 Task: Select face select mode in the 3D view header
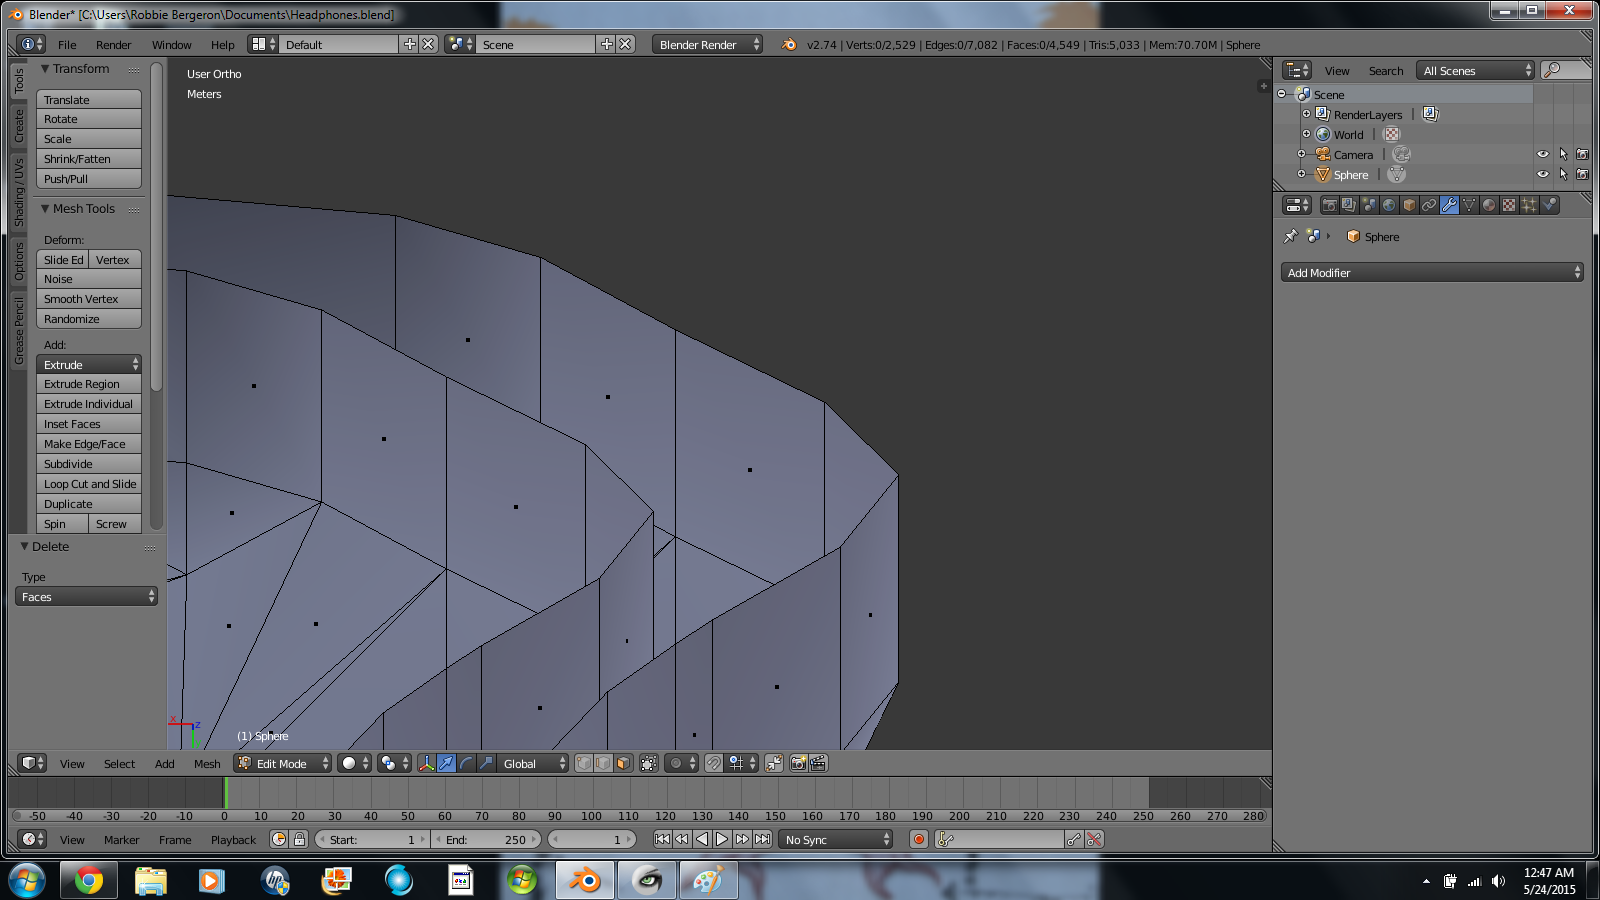(x=623, y=763)
